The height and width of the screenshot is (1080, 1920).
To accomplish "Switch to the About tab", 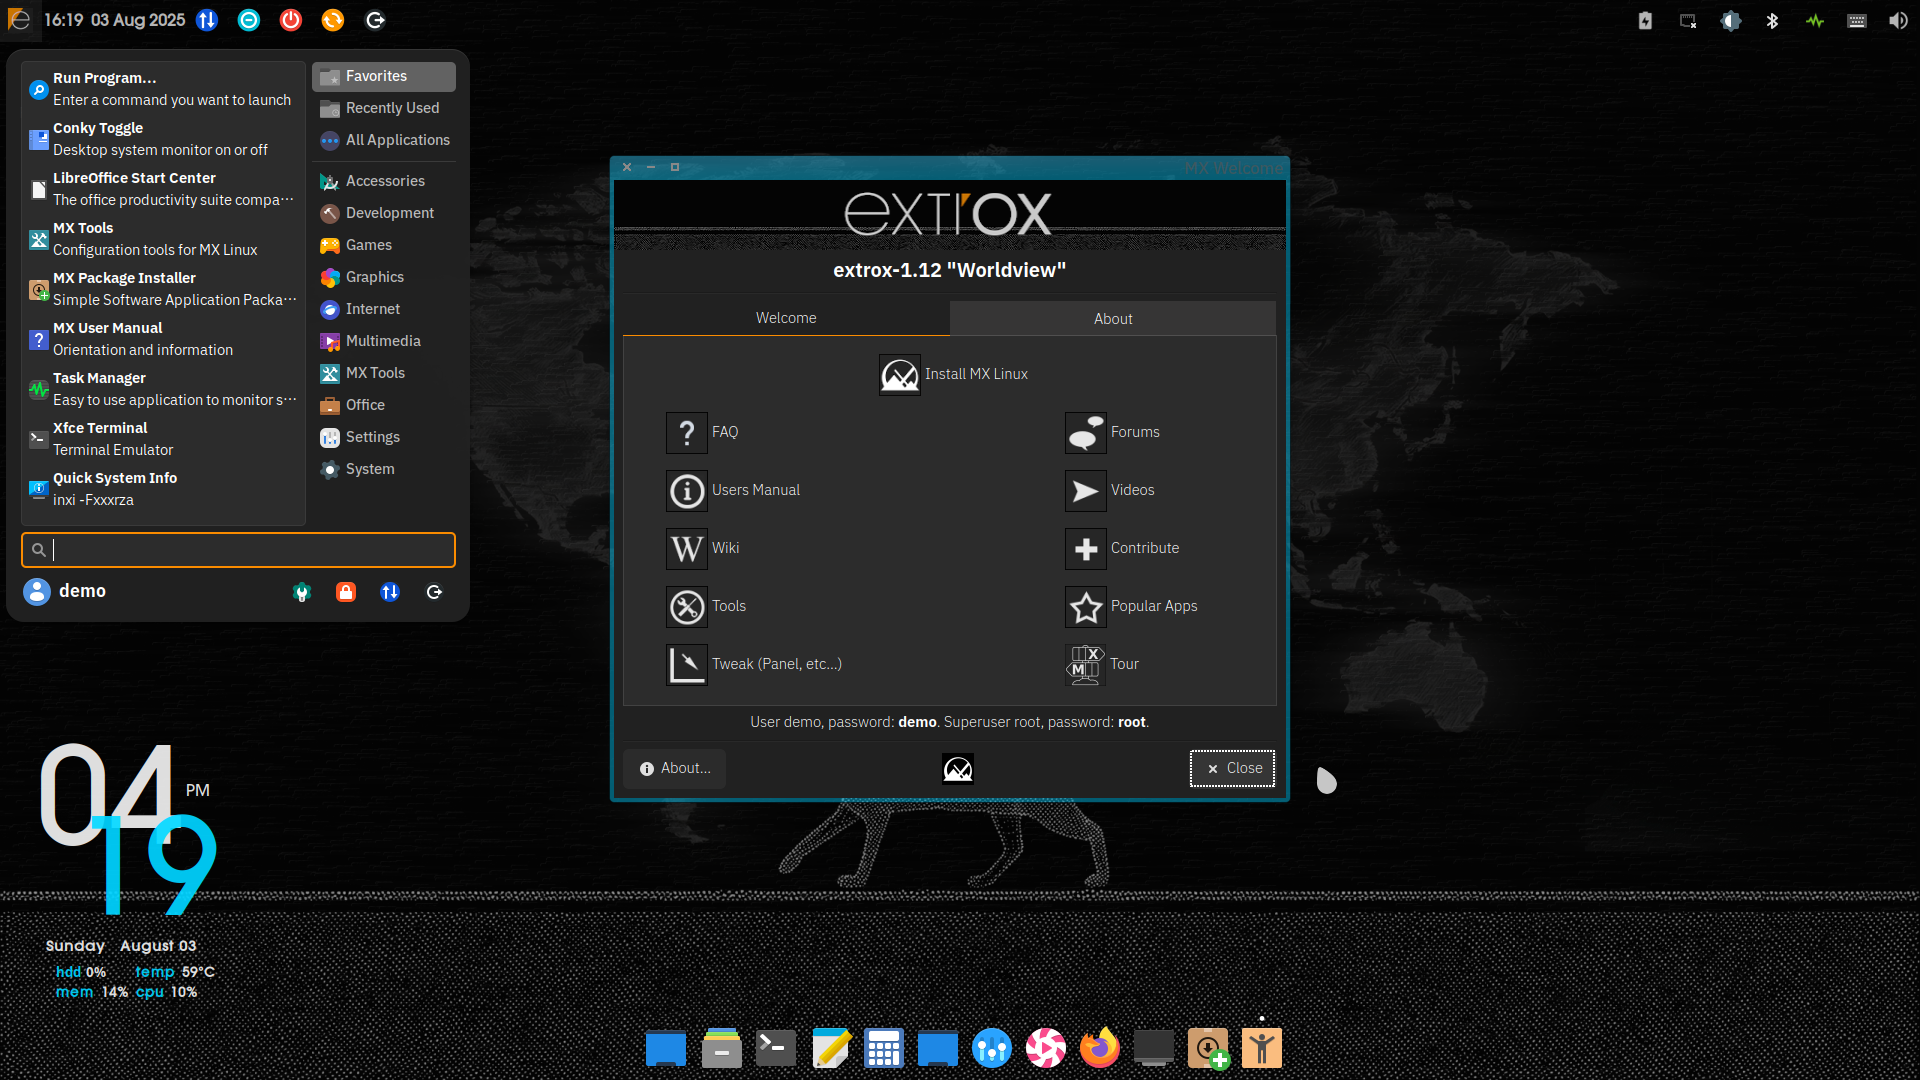I will click(x=1113, y=319).
